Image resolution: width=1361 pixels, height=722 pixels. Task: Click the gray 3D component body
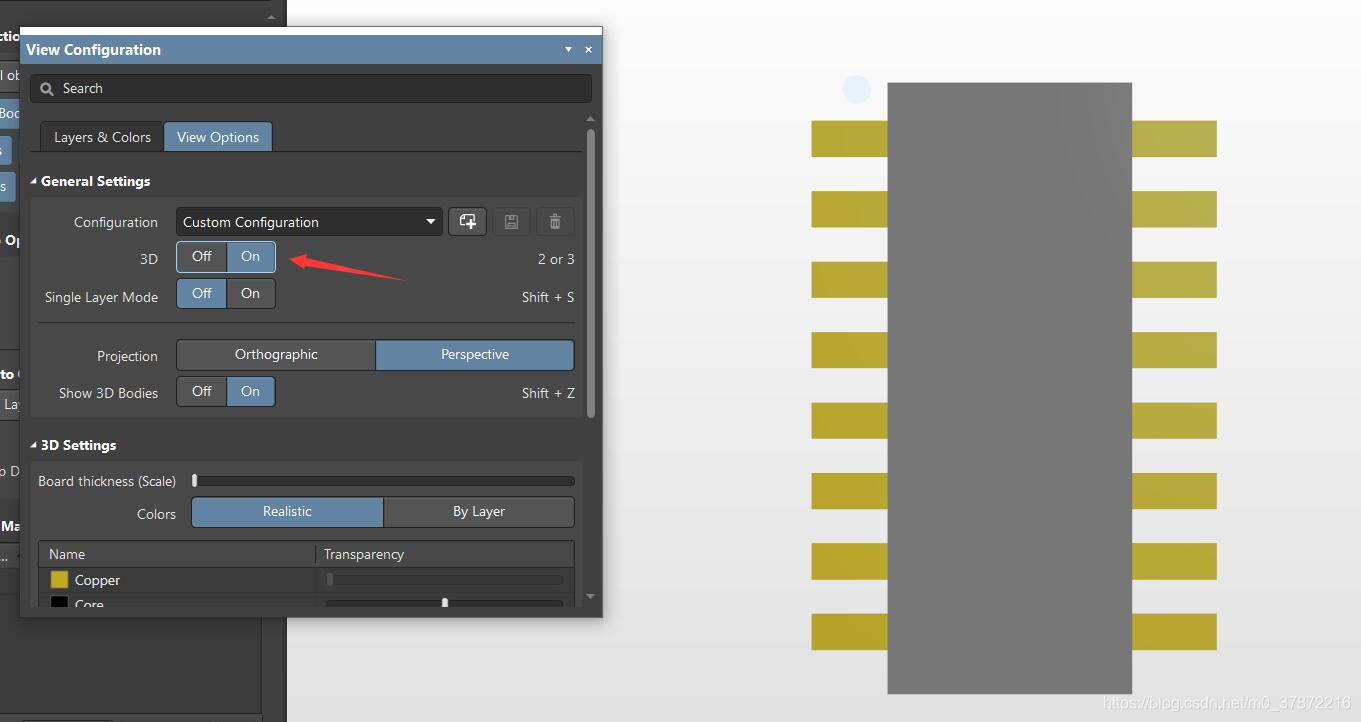pyautogui.click(x=1009, y=388)
